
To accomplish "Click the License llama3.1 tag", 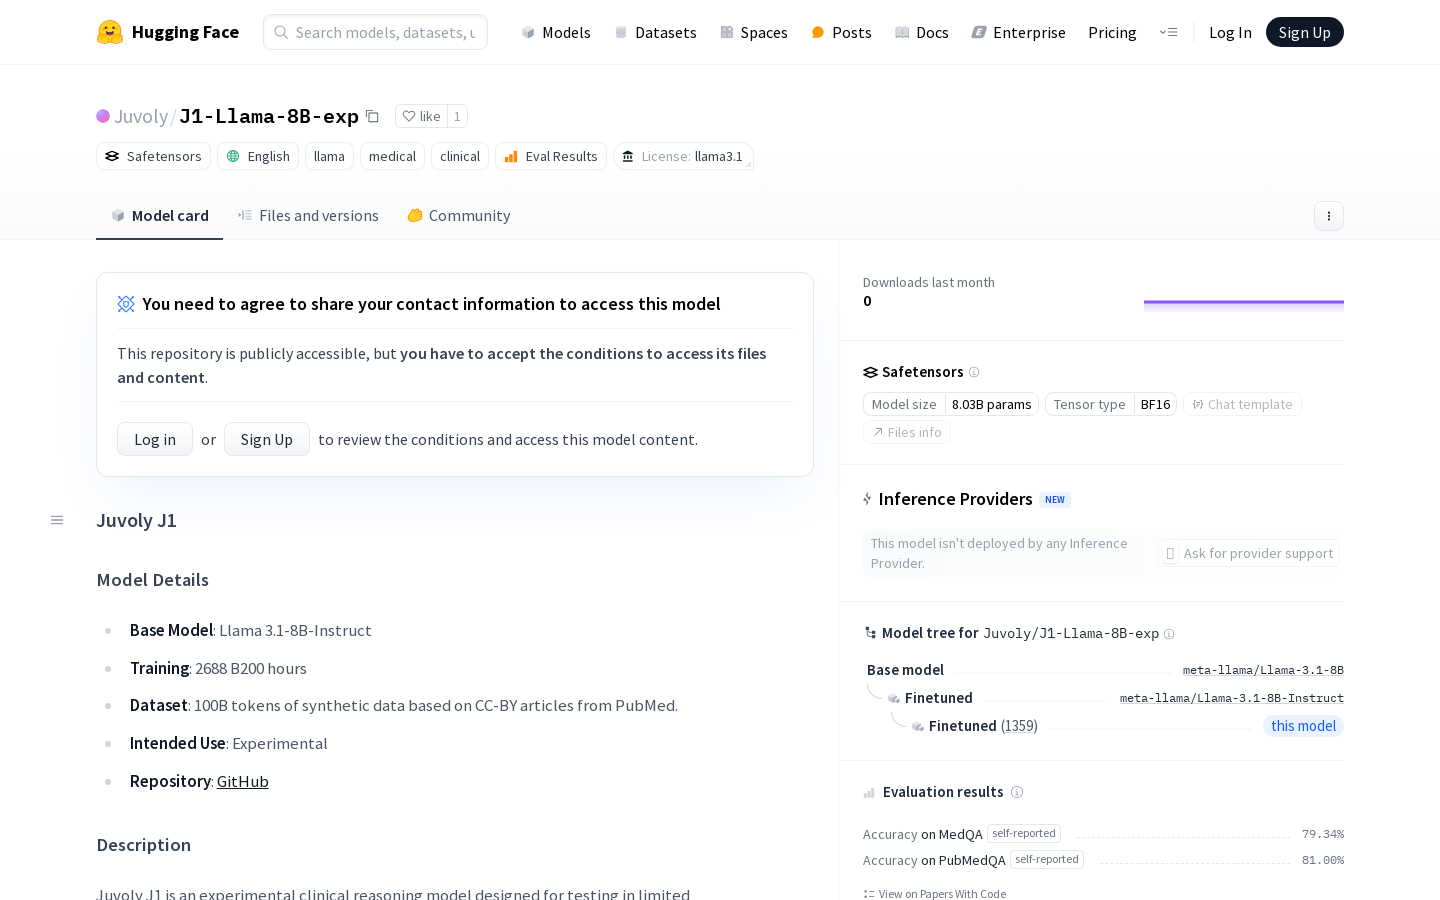I will click(683, 156).
